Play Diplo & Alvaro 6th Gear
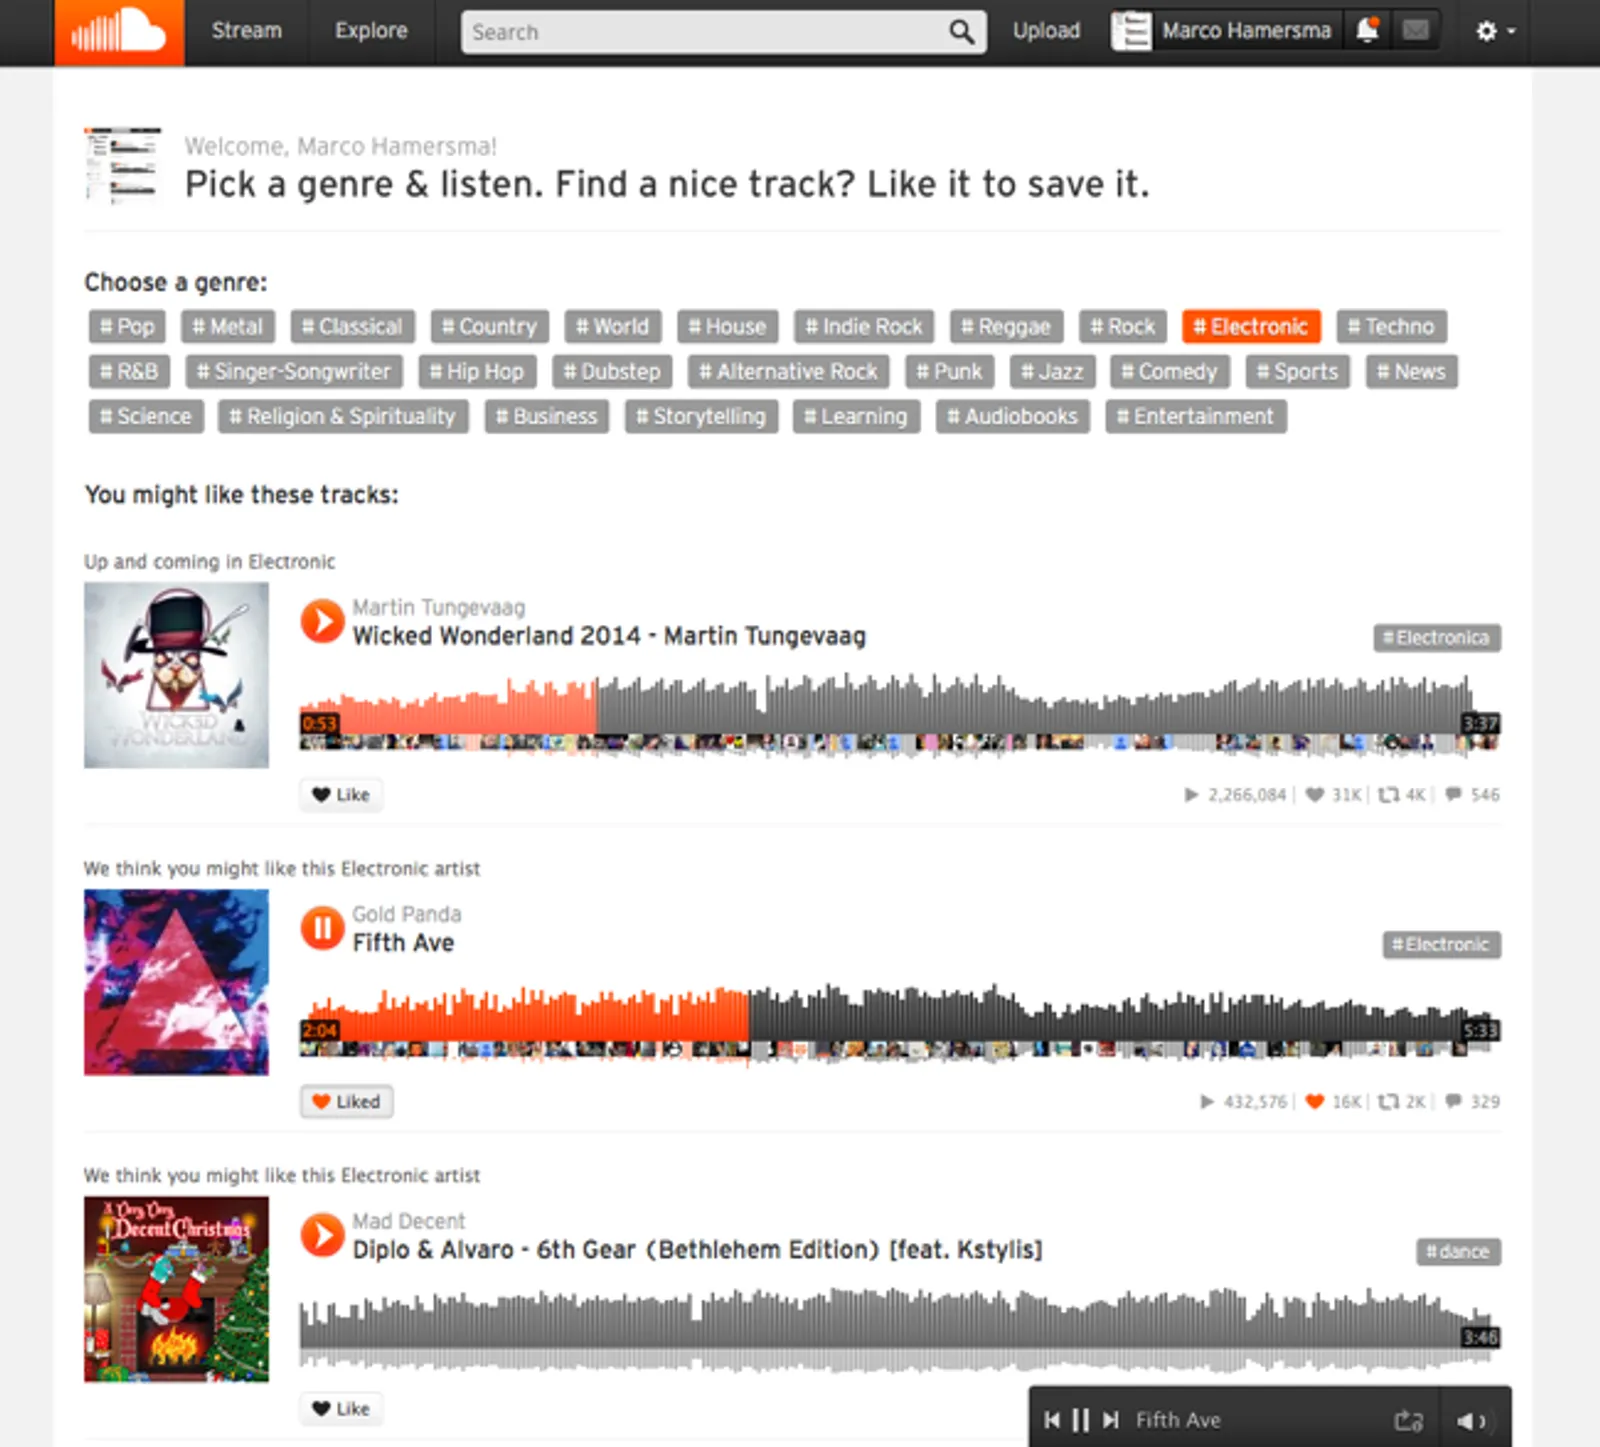This screenshot has width=1600, height=1447. pyautogui.click(x=322, y=1235)
